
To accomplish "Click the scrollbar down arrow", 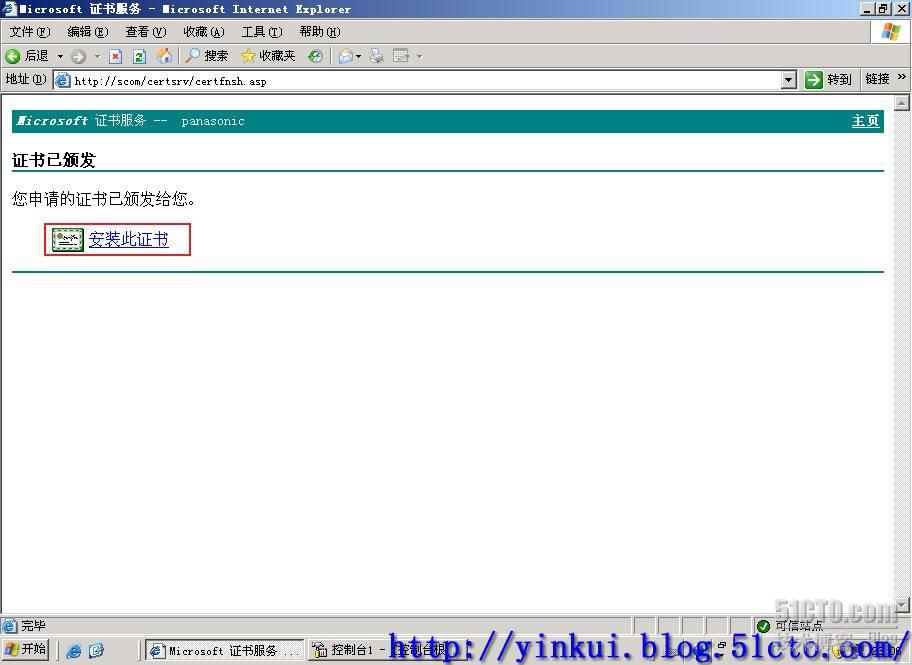I will pyautogui.click(x=902, y=605).
